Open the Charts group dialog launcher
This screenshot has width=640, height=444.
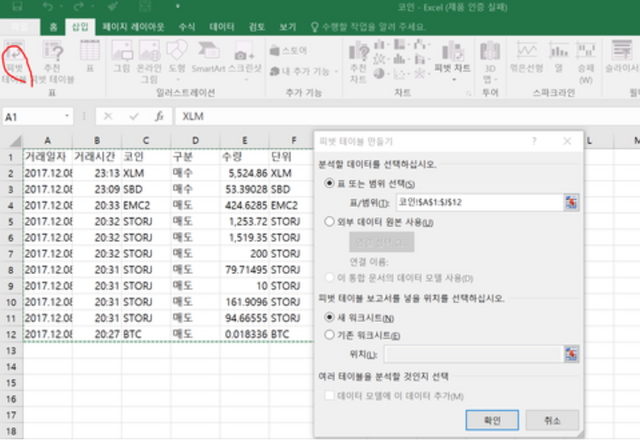tap(469, 93)
